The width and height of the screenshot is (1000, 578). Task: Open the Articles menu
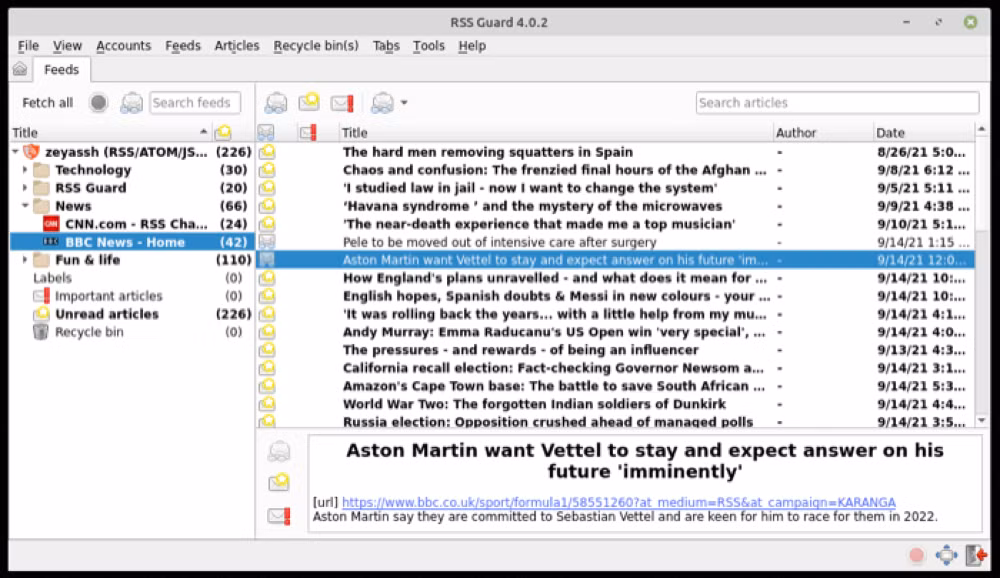[237, 46]
